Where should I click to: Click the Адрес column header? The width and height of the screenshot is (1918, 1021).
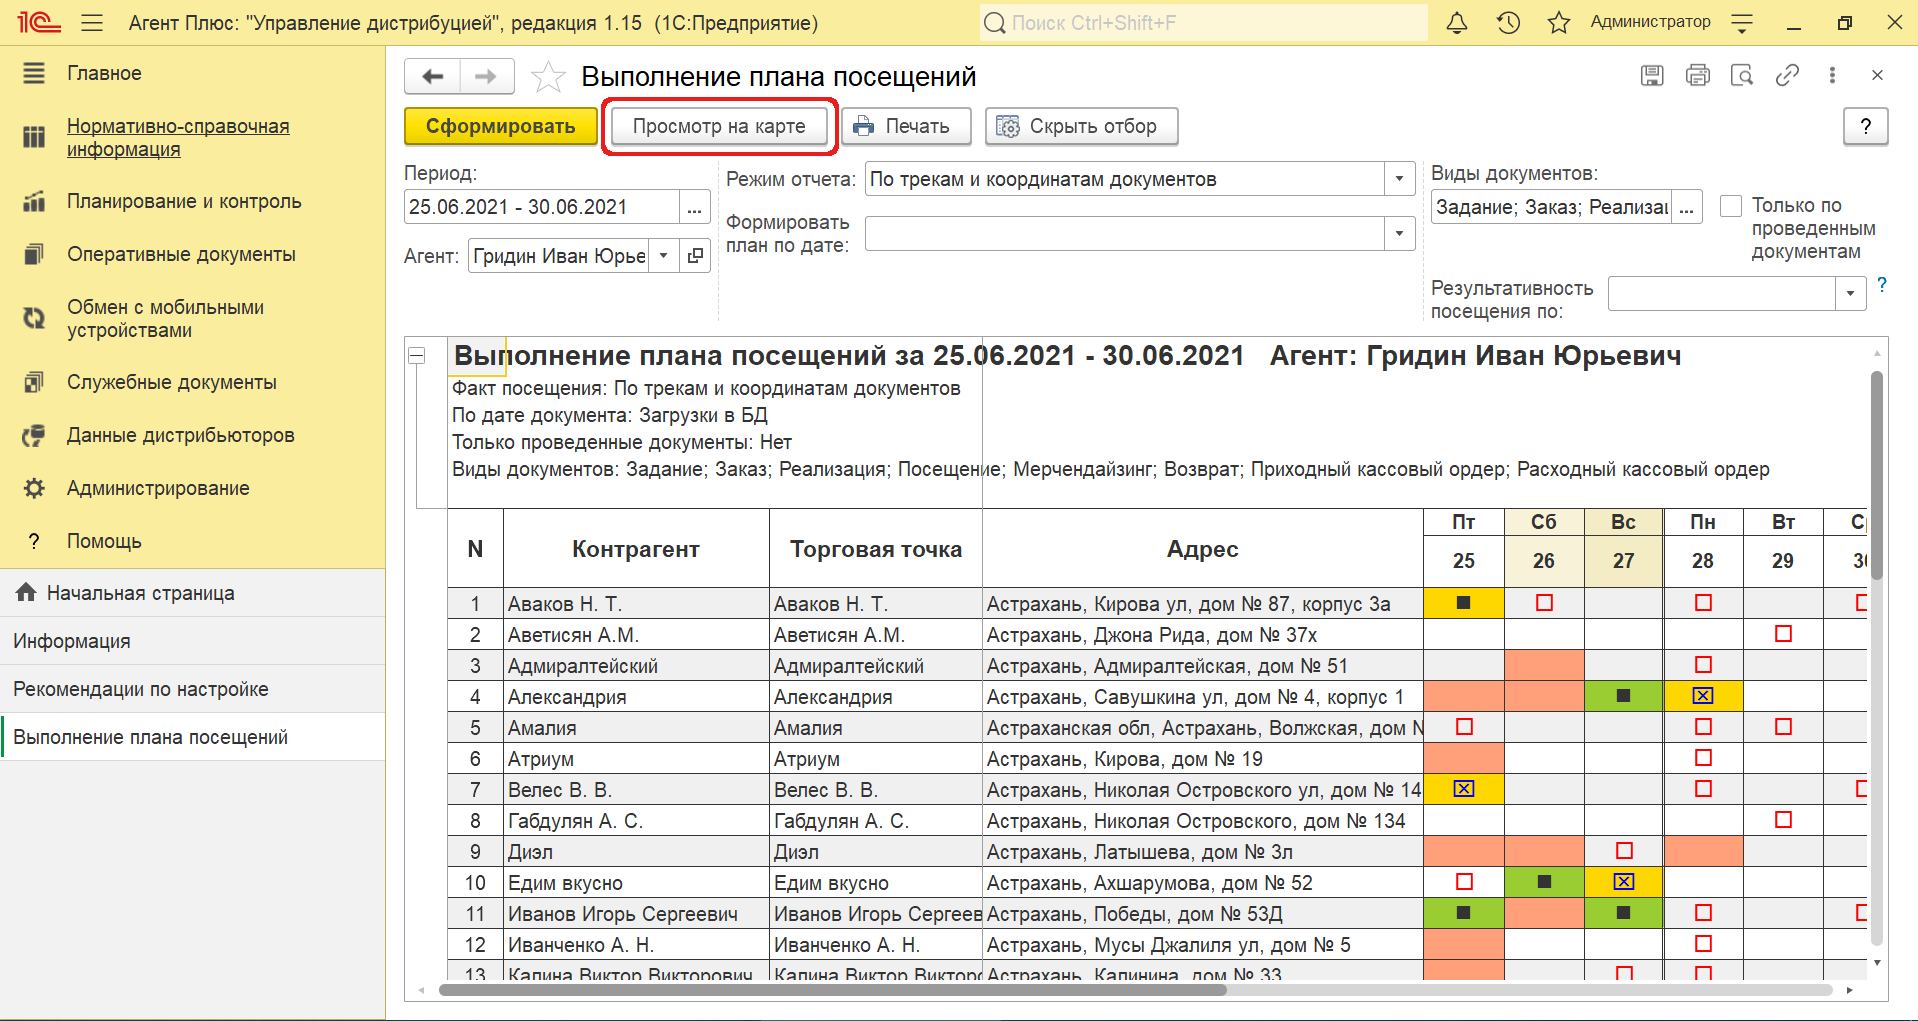coord(1203,548)
